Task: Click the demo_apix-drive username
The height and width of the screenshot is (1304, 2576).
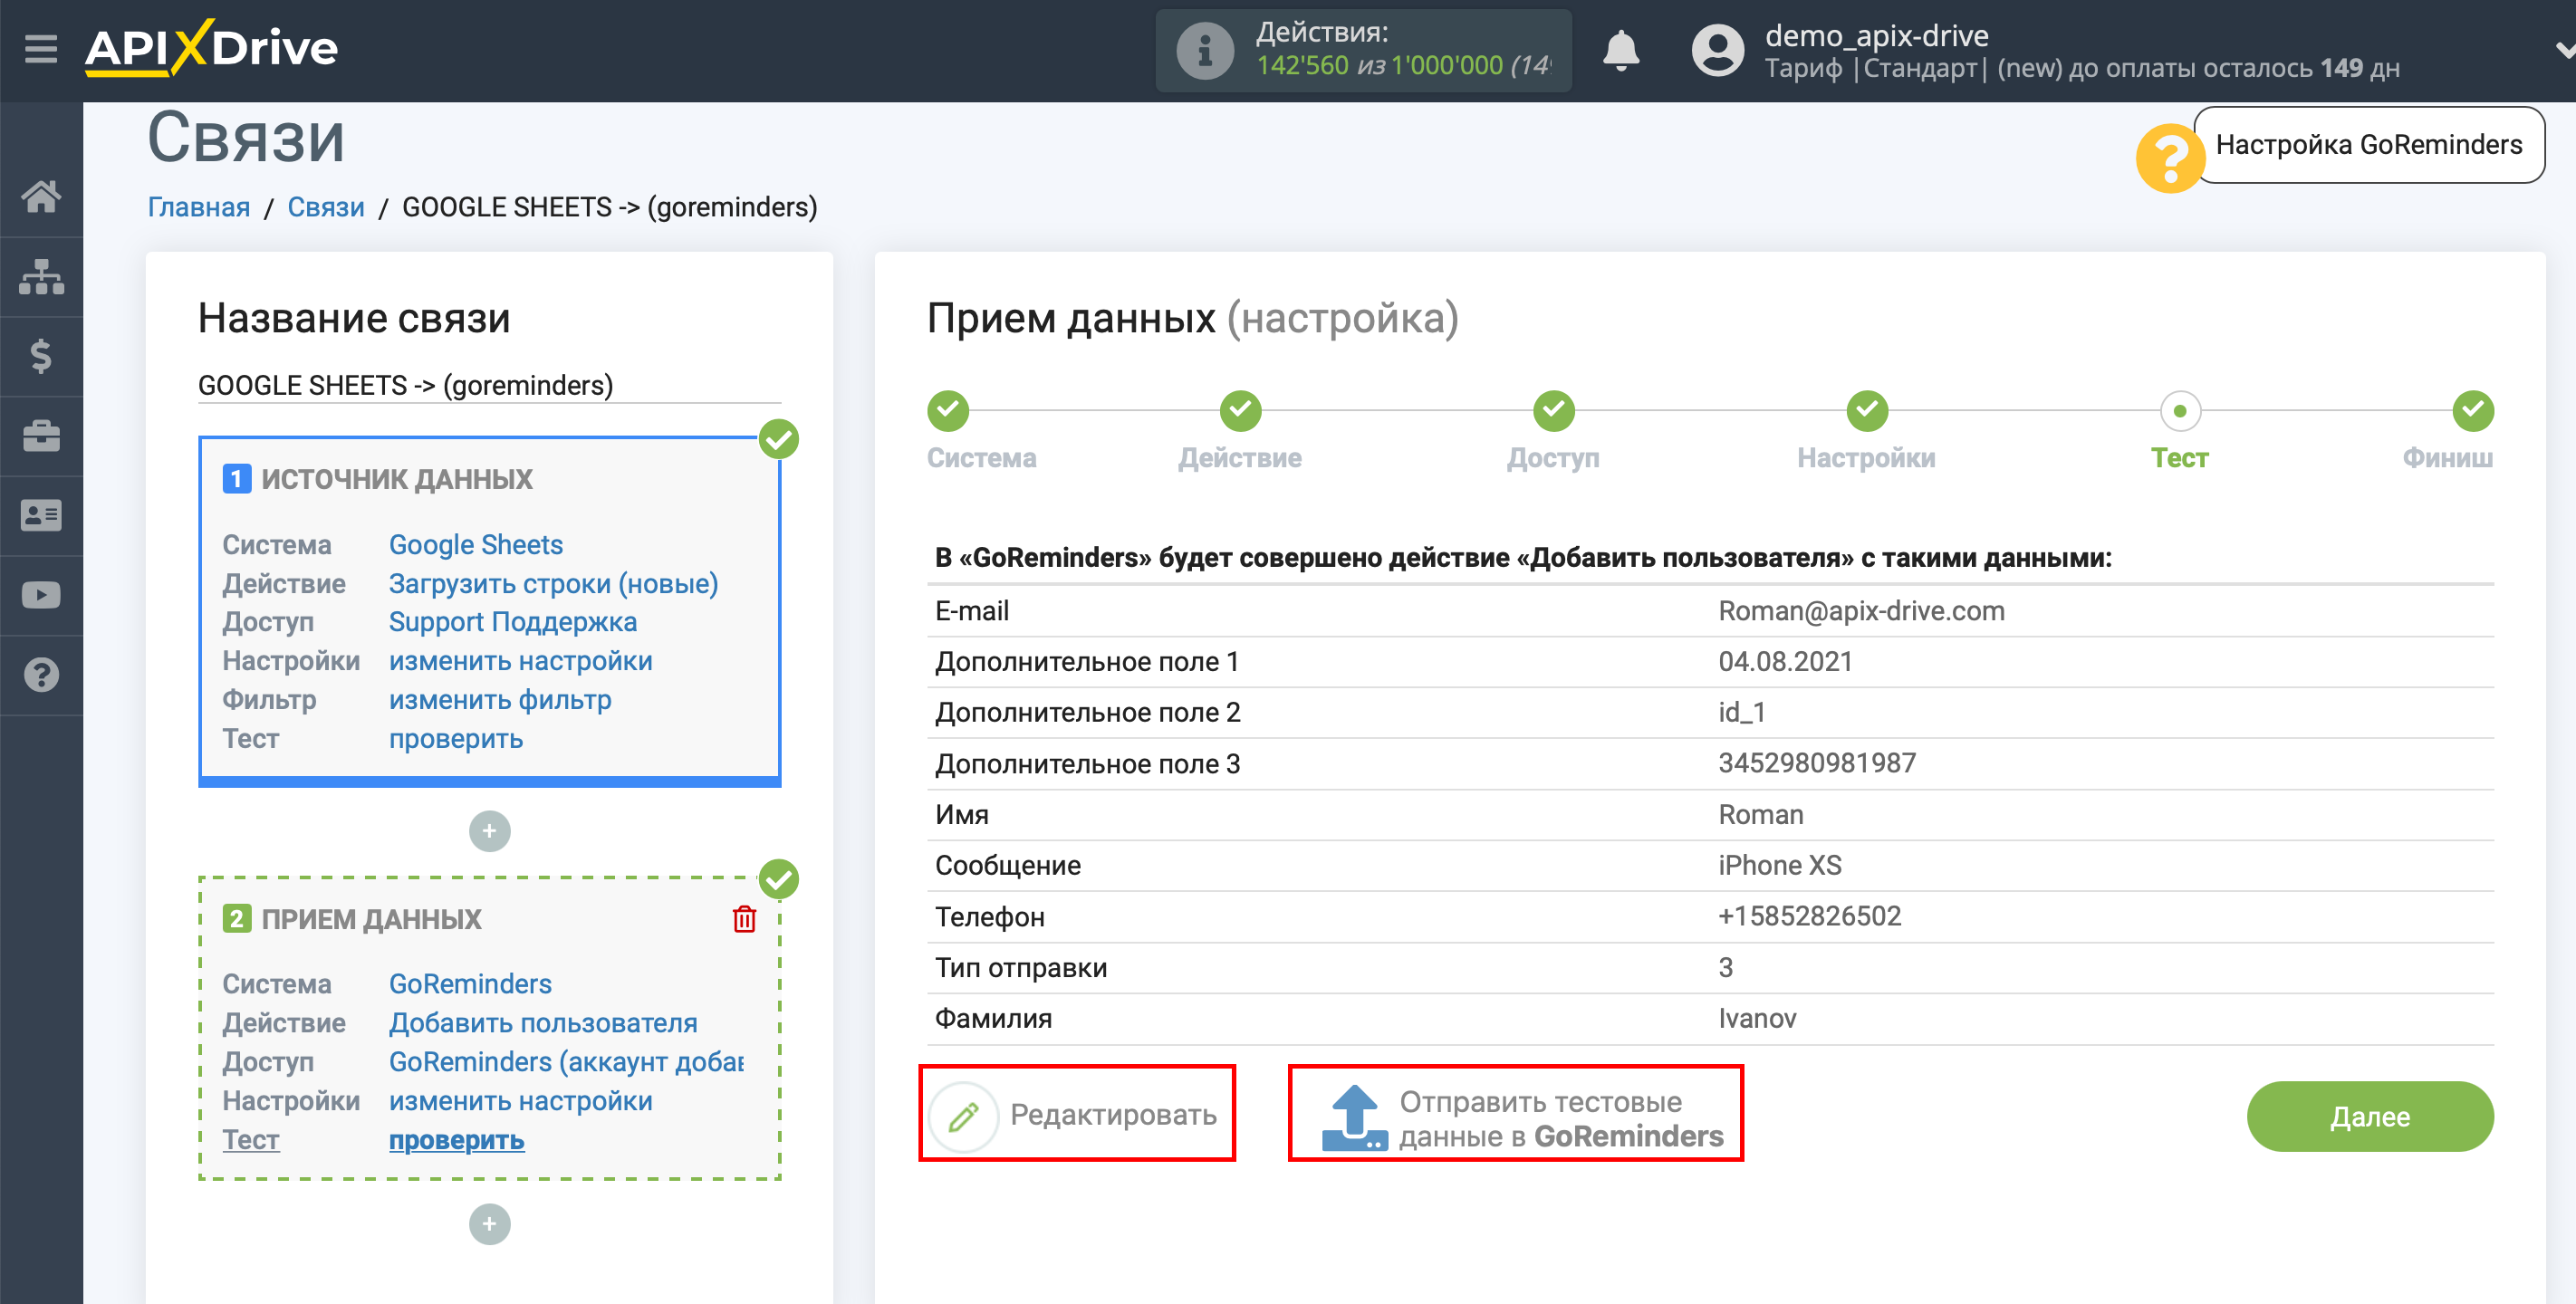Action: 1876,36
